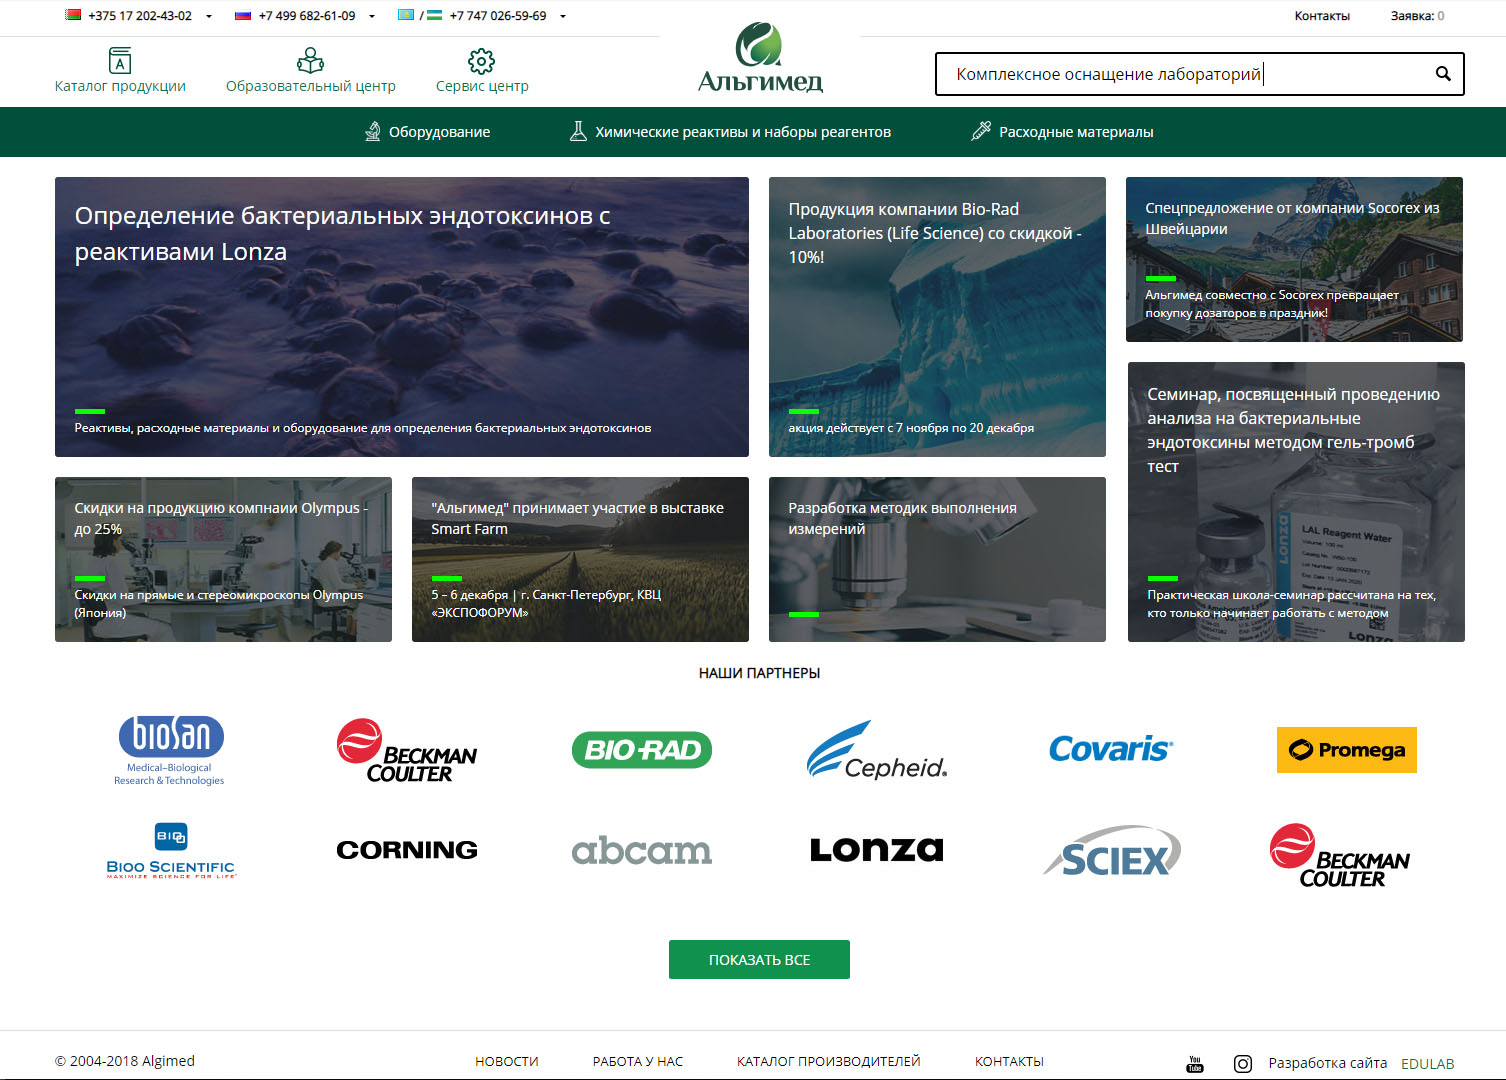
Task: Open Химические реактивы и наборы реагентов menu
Action: [743, 132]
